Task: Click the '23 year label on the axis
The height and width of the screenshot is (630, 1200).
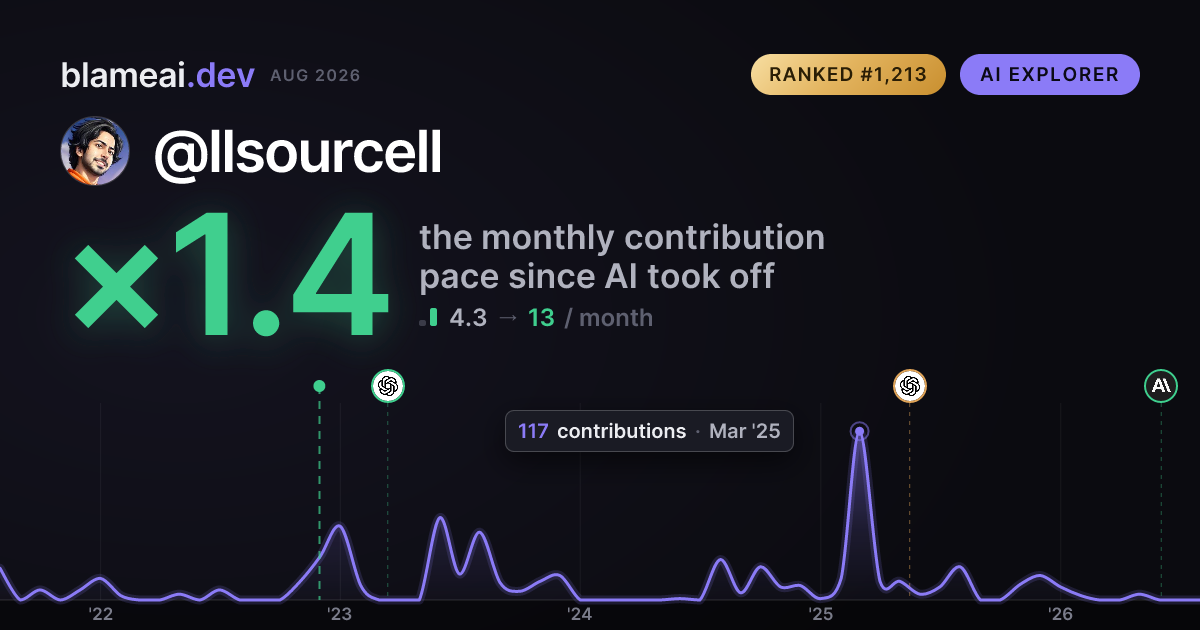Action: tap(340, 613)
